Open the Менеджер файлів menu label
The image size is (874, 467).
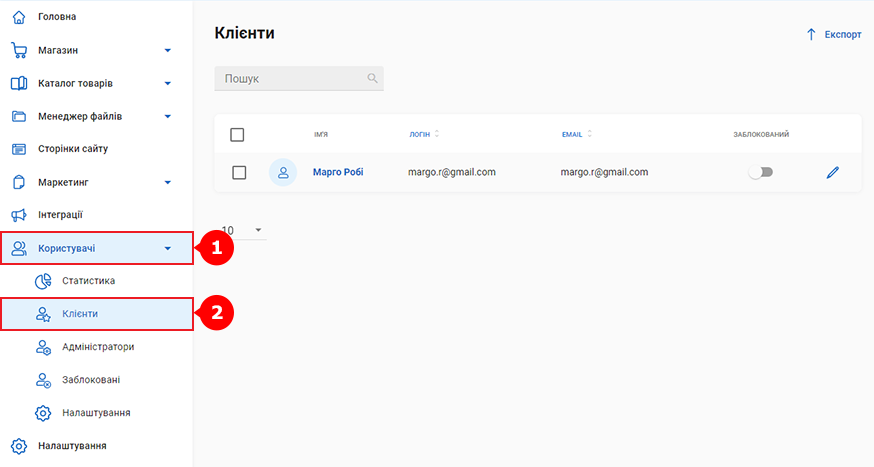[80, 116]
